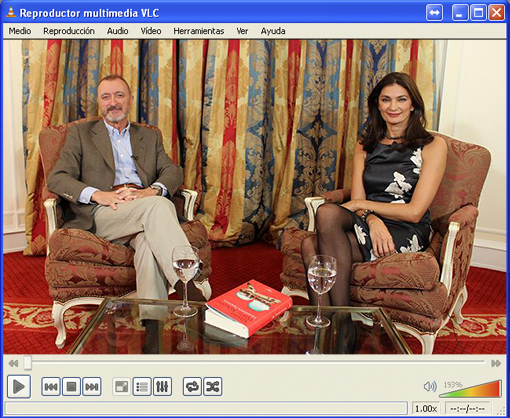
Task: Expand the Herramientas menu
Action: (x=199, y=31)
